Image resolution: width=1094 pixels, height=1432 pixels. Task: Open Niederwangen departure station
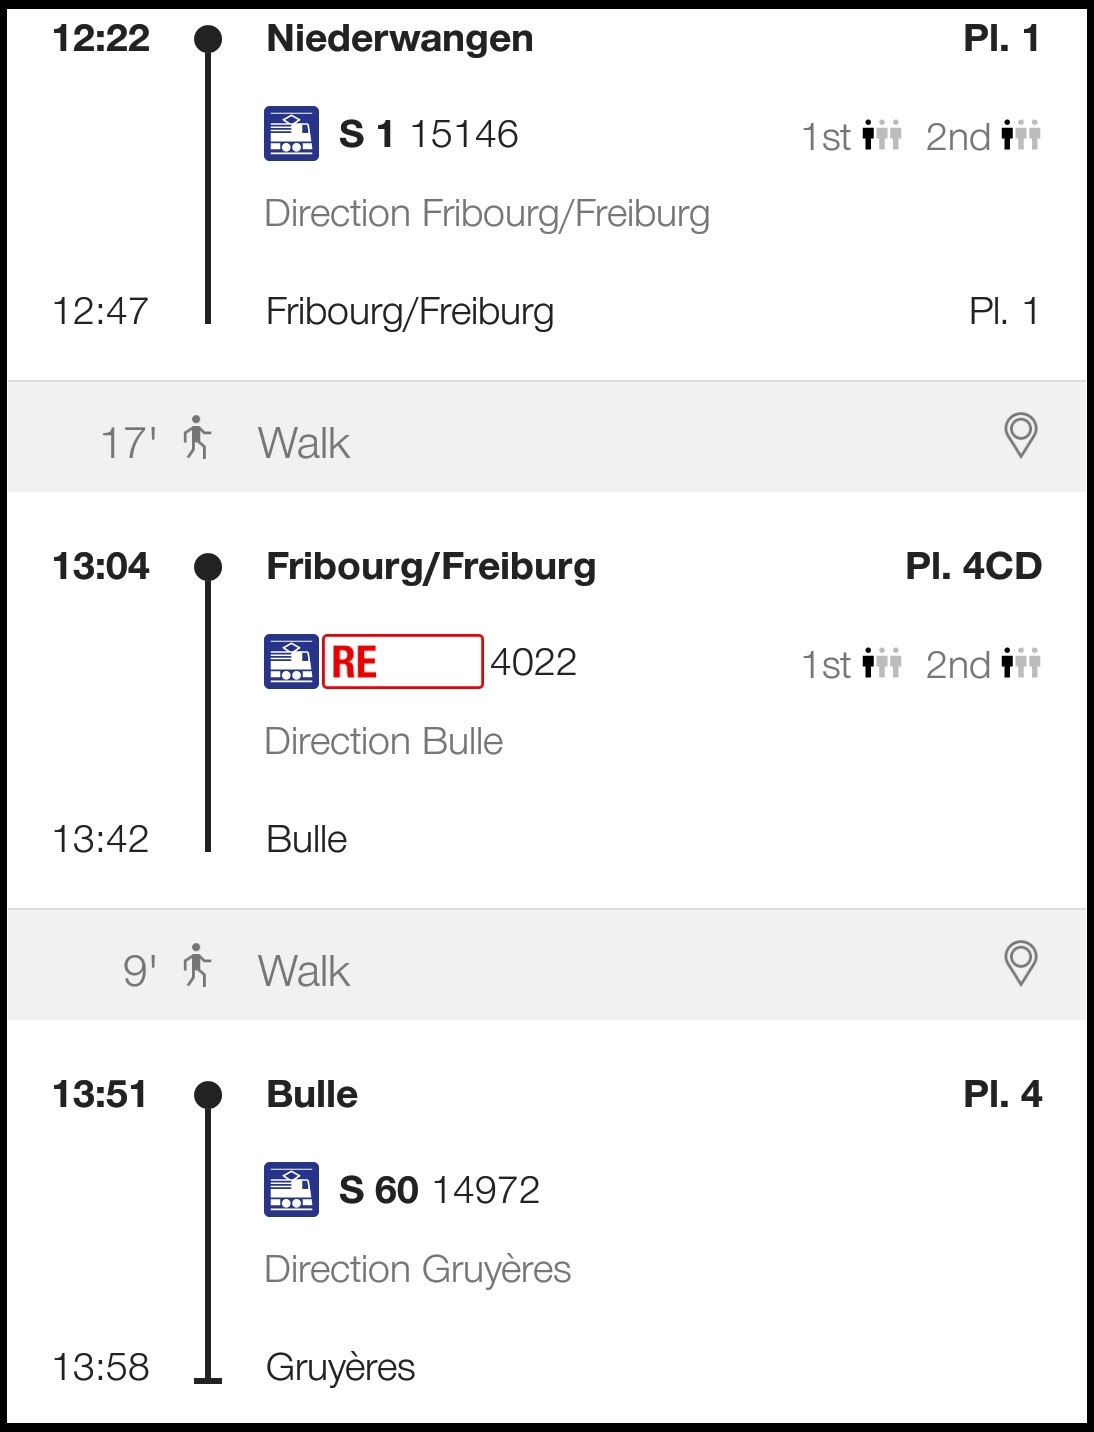[x=399, y=39]
